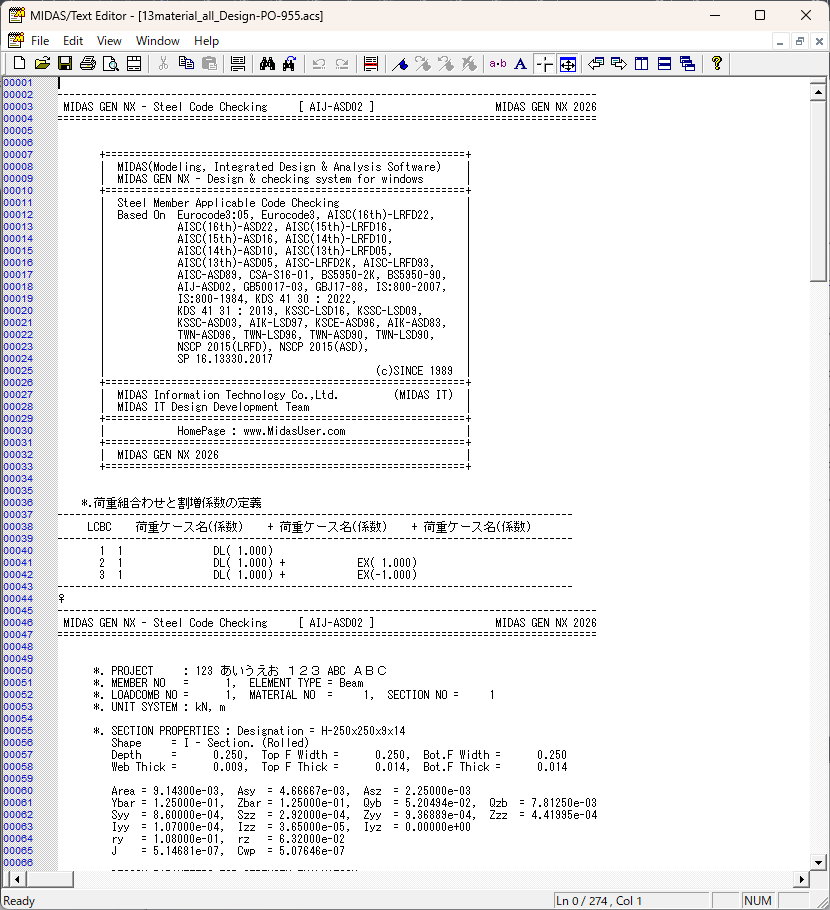The height and width of the screenshot is (910, 830).
Task: Go to next bookmark flag icon
Action: [423, 63]
